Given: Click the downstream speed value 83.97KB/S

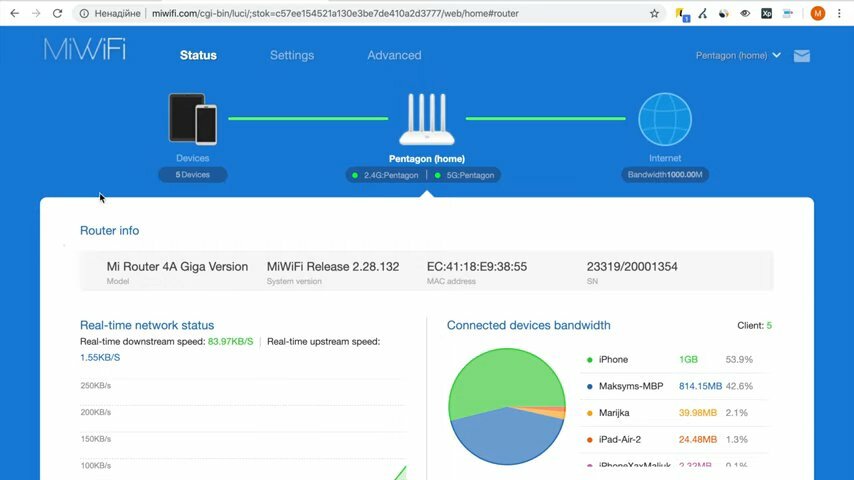Looking at the screenshot, I should tap(230, 342).
